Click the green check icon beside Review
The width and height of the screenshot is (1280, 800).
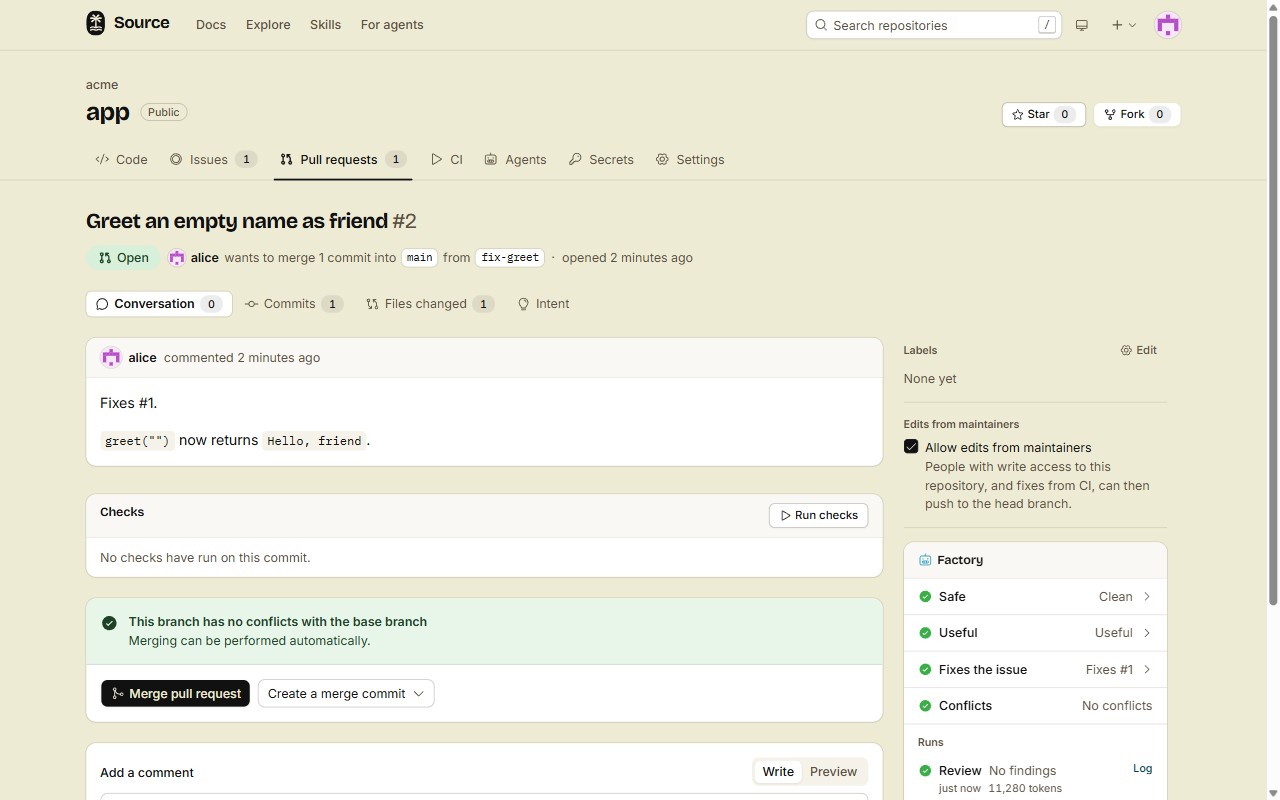pyautogui.click(x=925, y=771)
